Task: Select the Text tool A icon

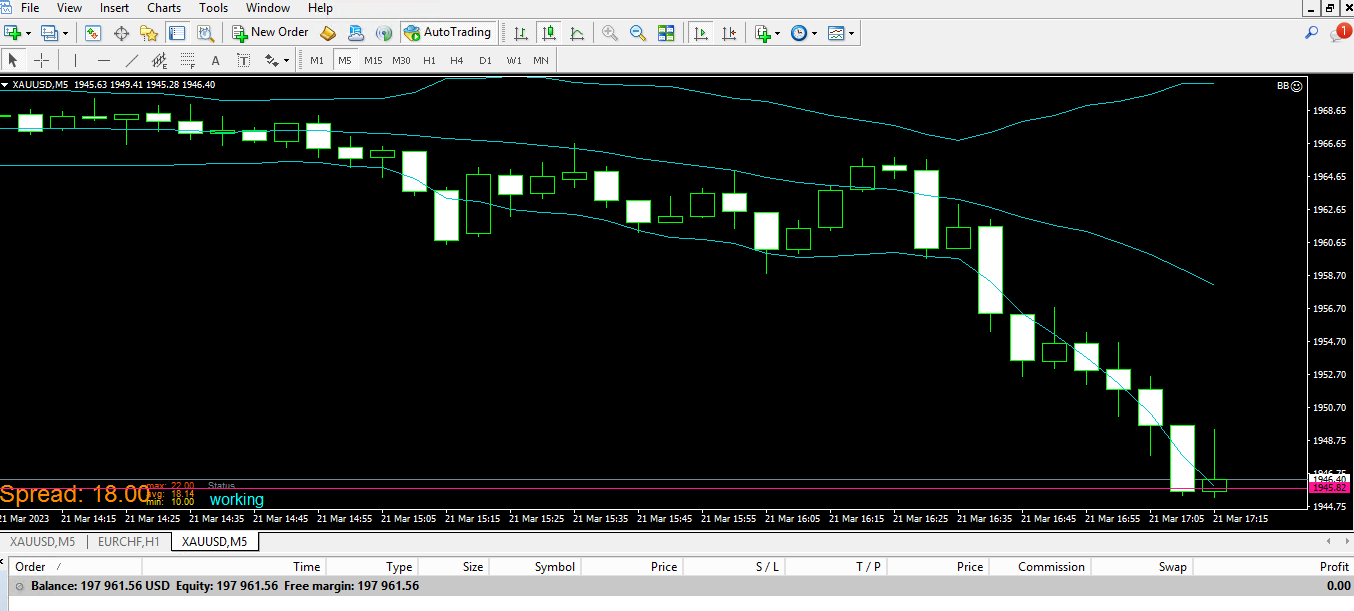Action: tap(215, 60)
